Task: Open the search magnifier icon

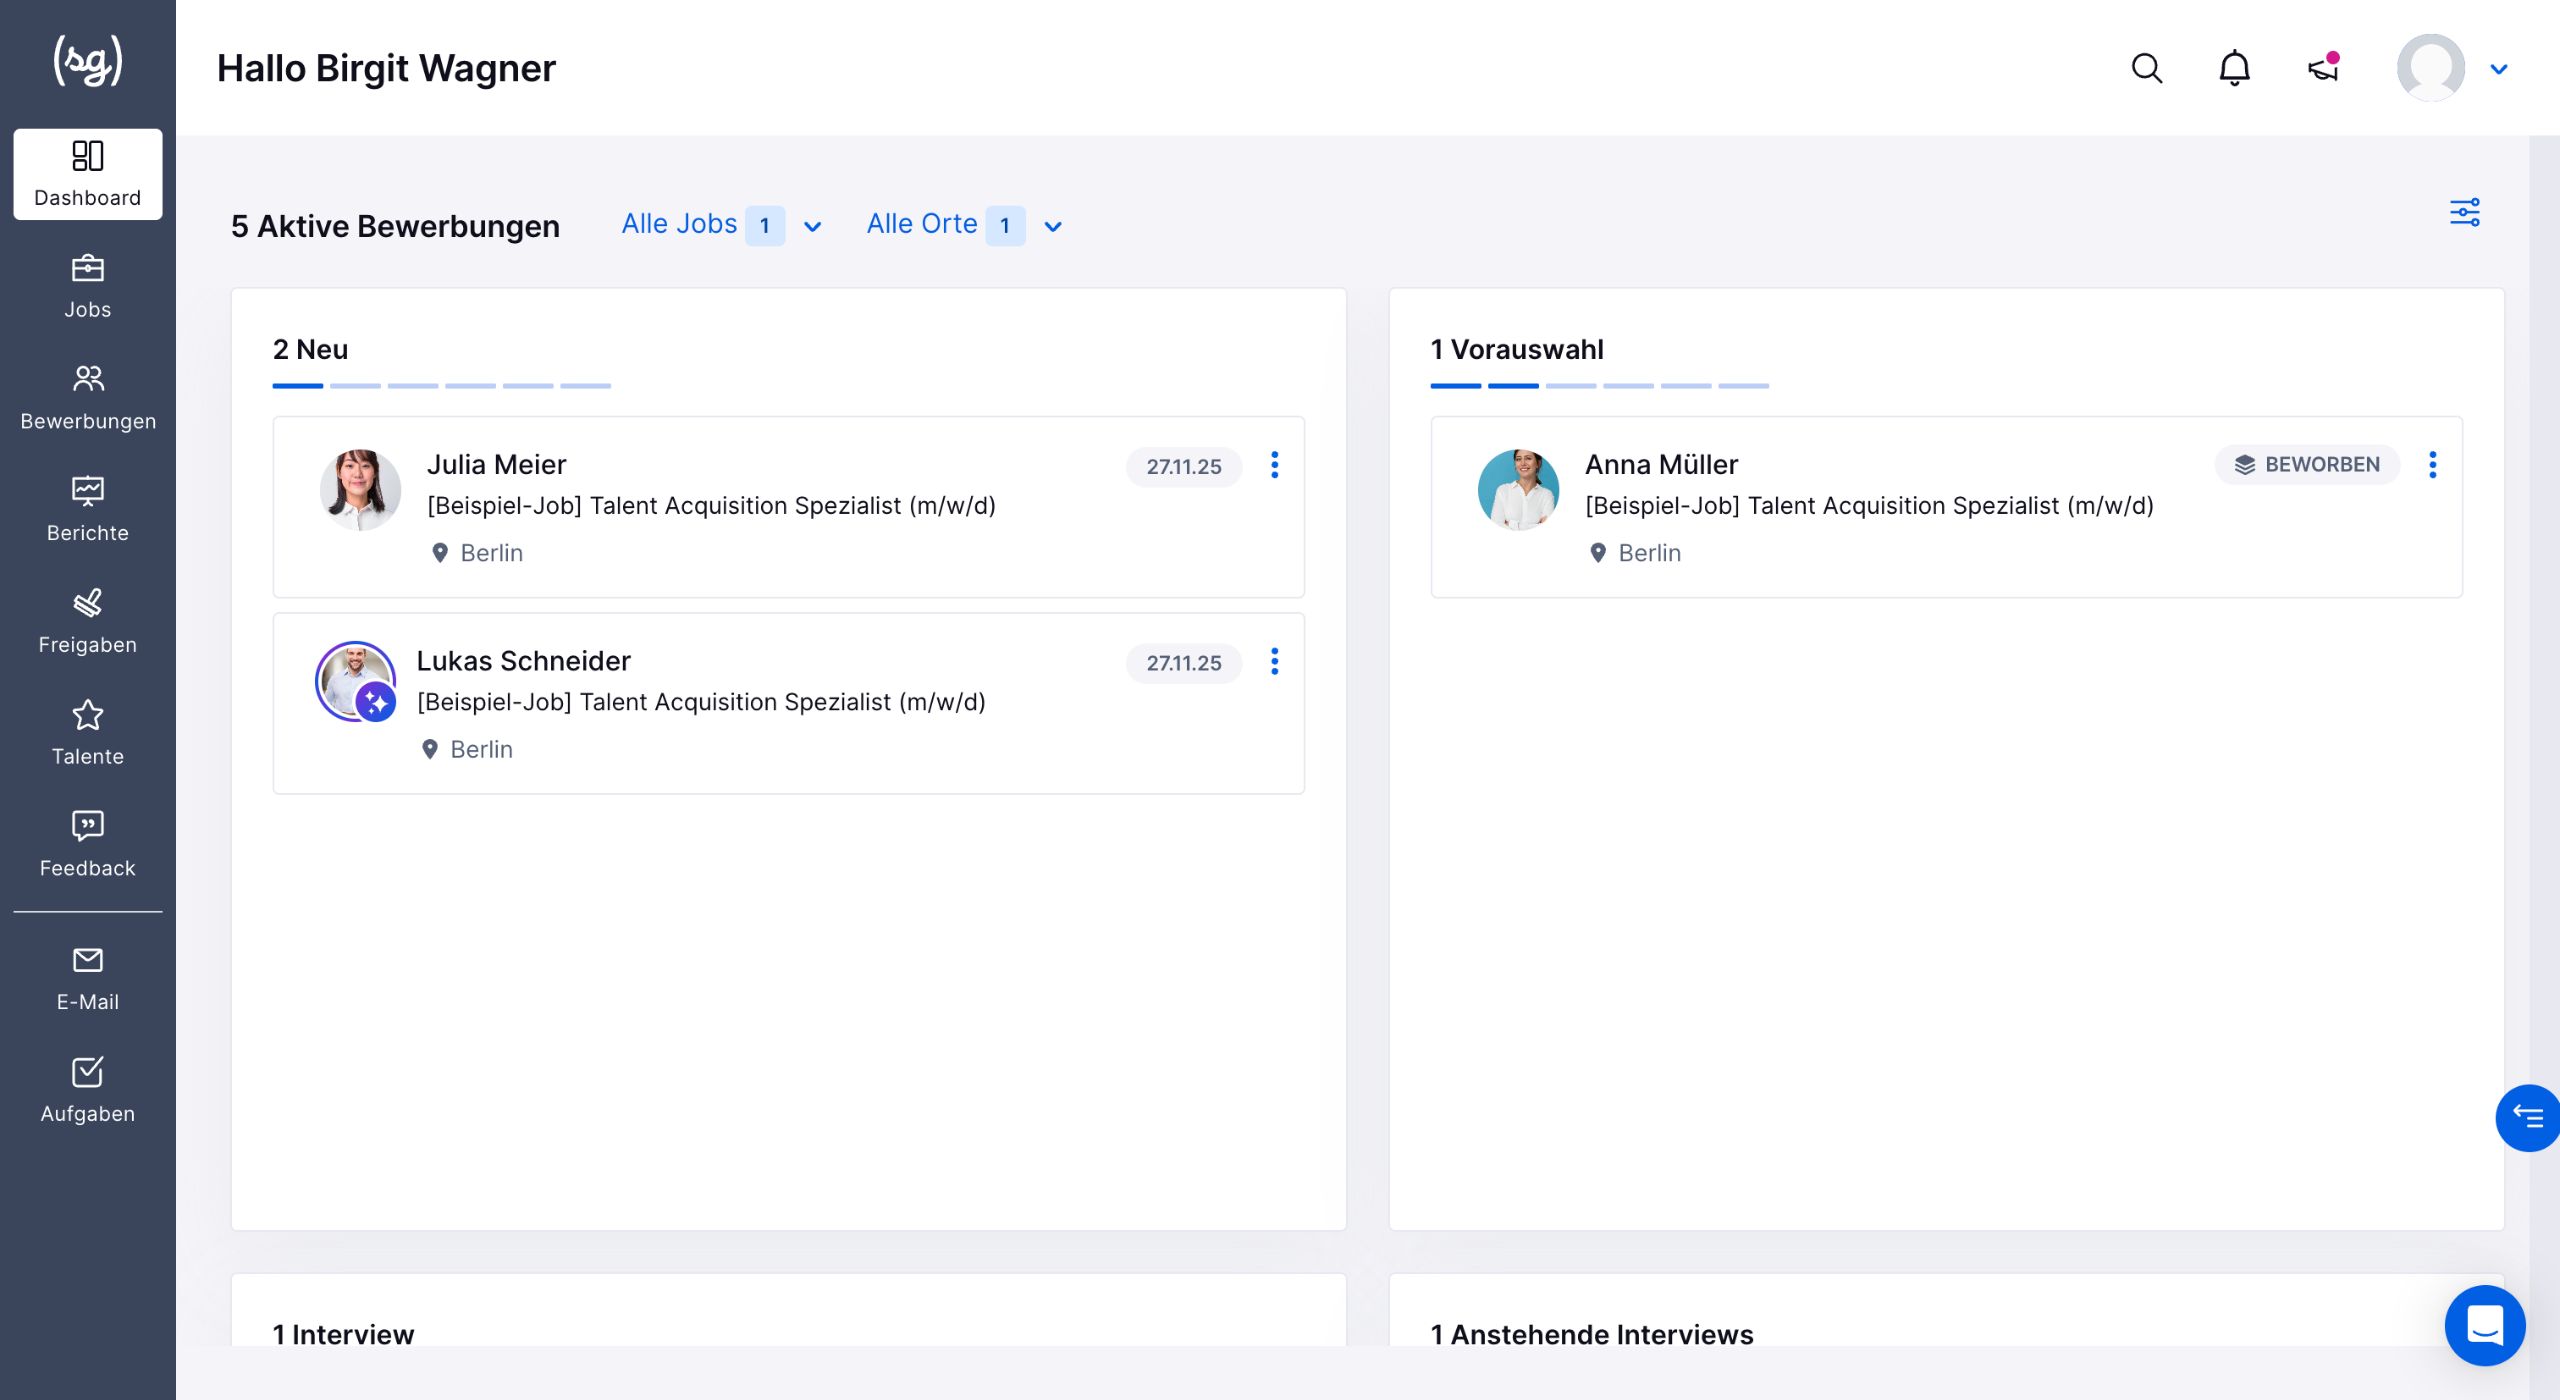Action: pos(2146,68)
